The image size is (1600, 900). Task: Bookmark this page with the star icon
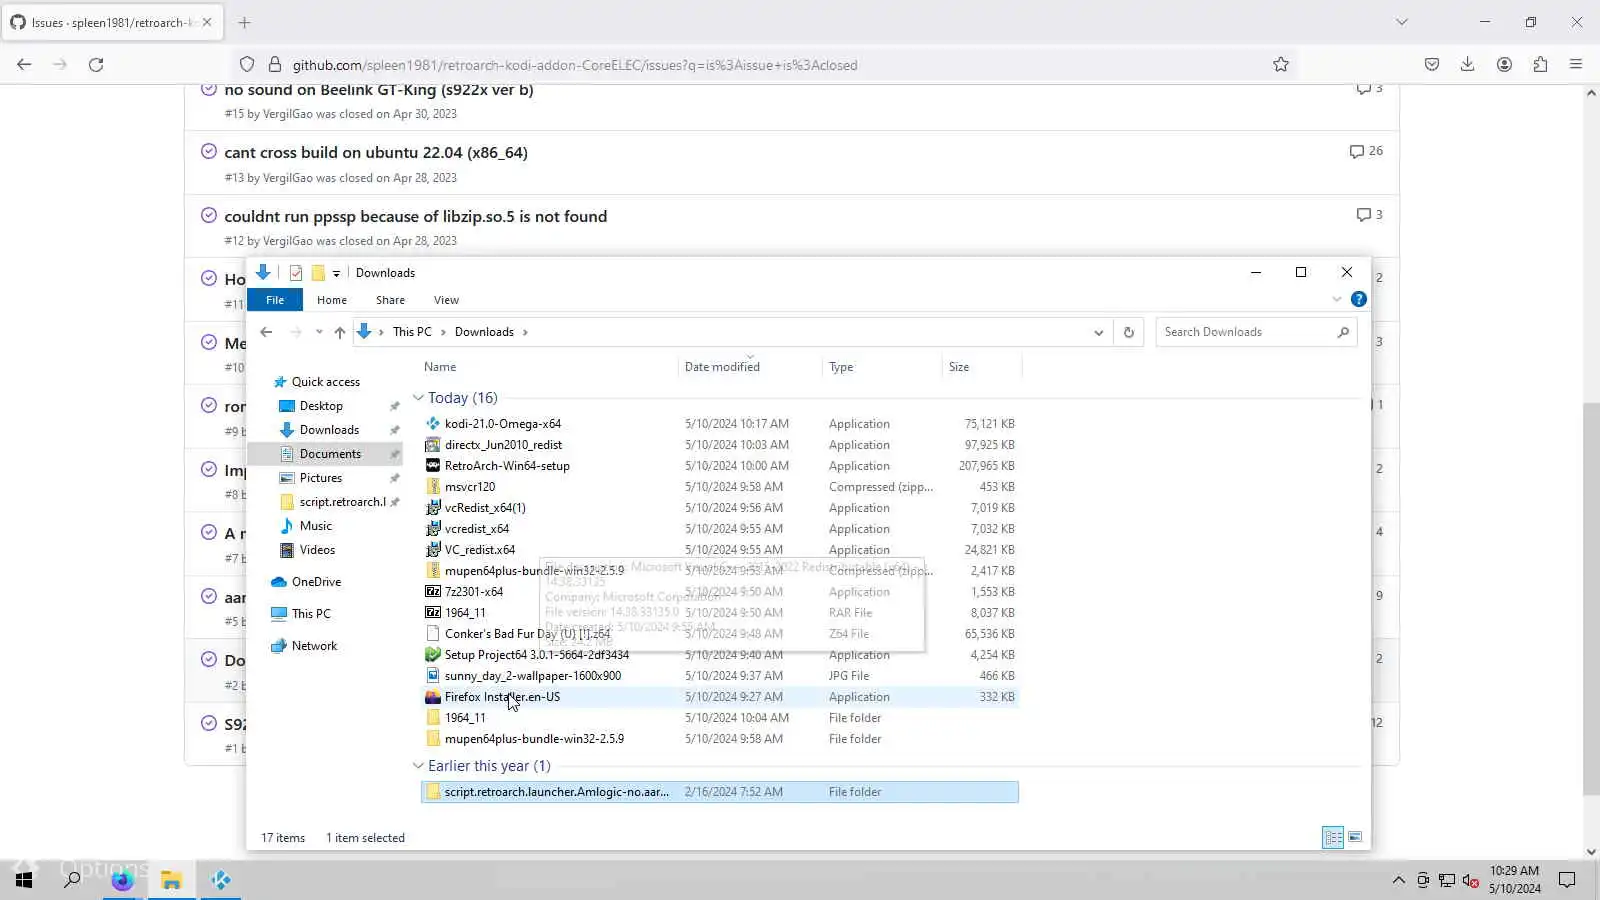click(1281, 65)
